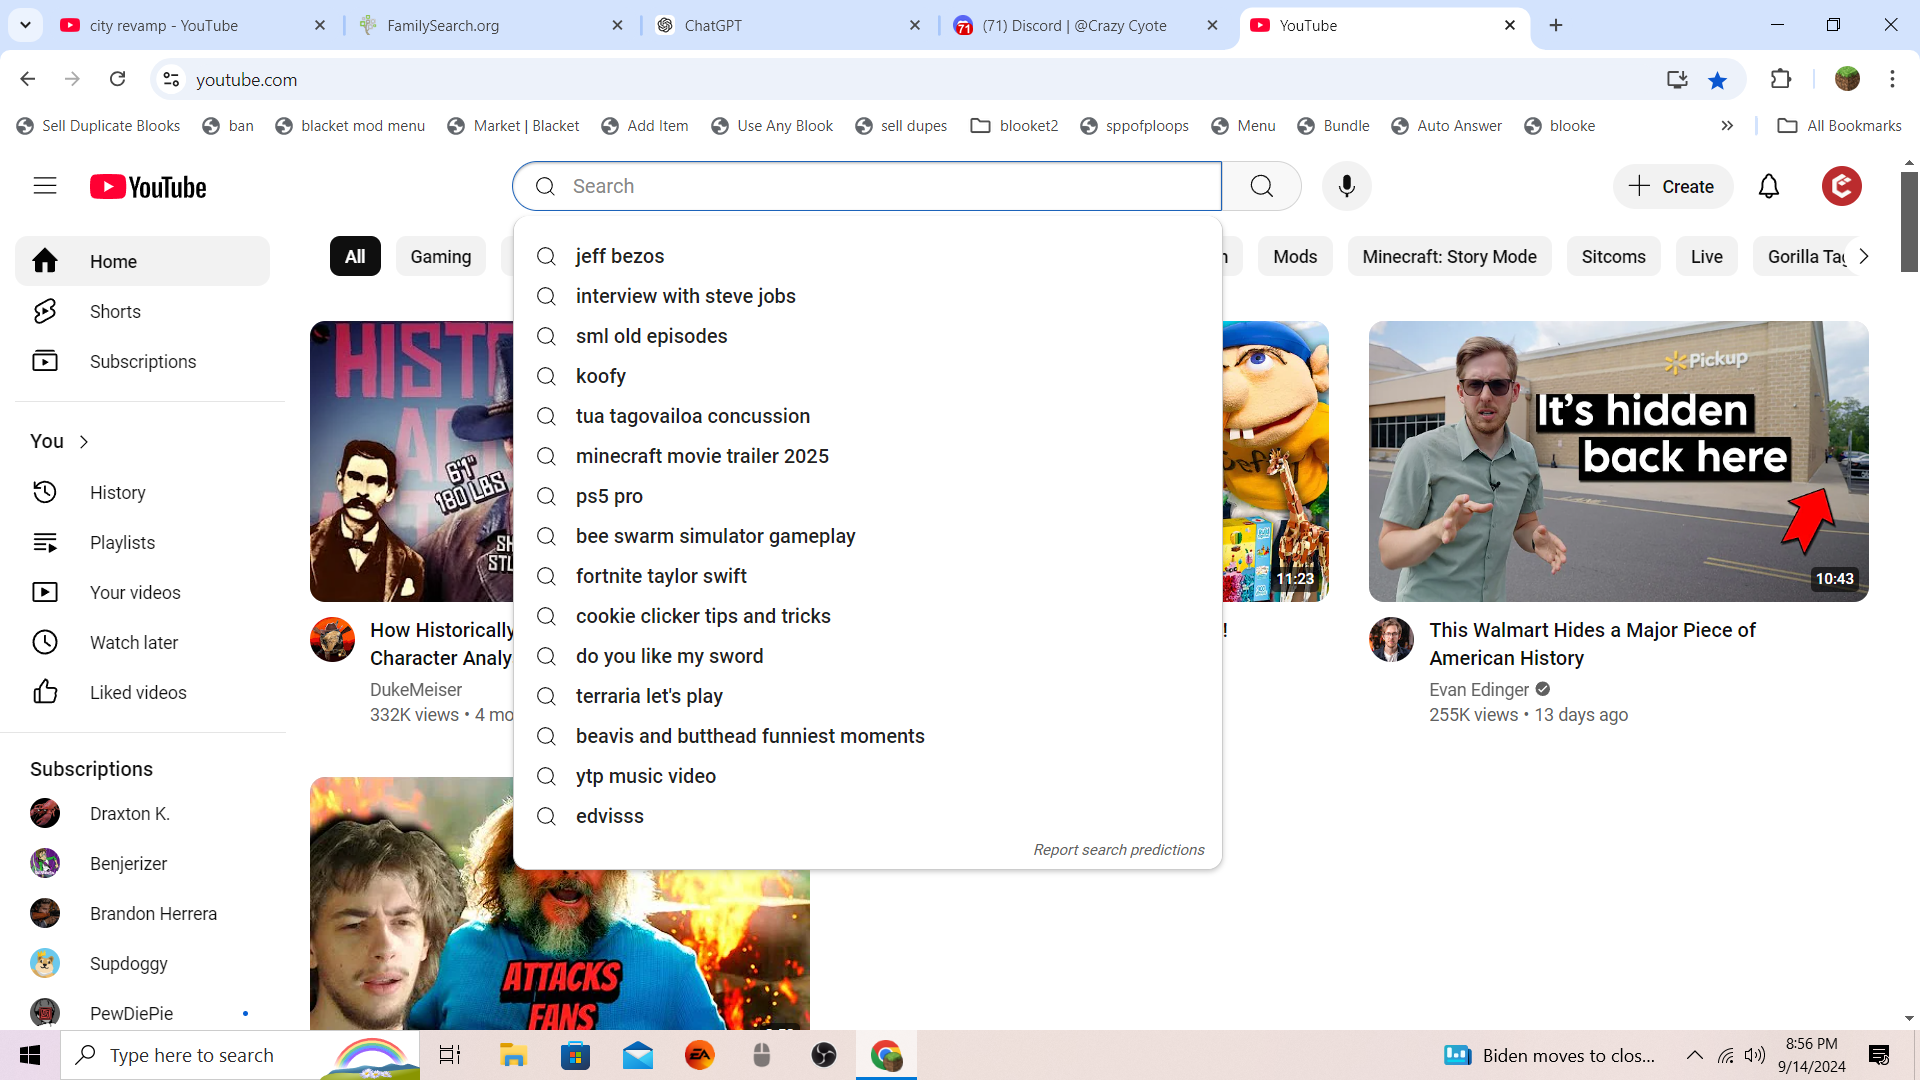1920x1080 pixels.
Task: Click Report search predictions link
Action: click(1118, 850)
